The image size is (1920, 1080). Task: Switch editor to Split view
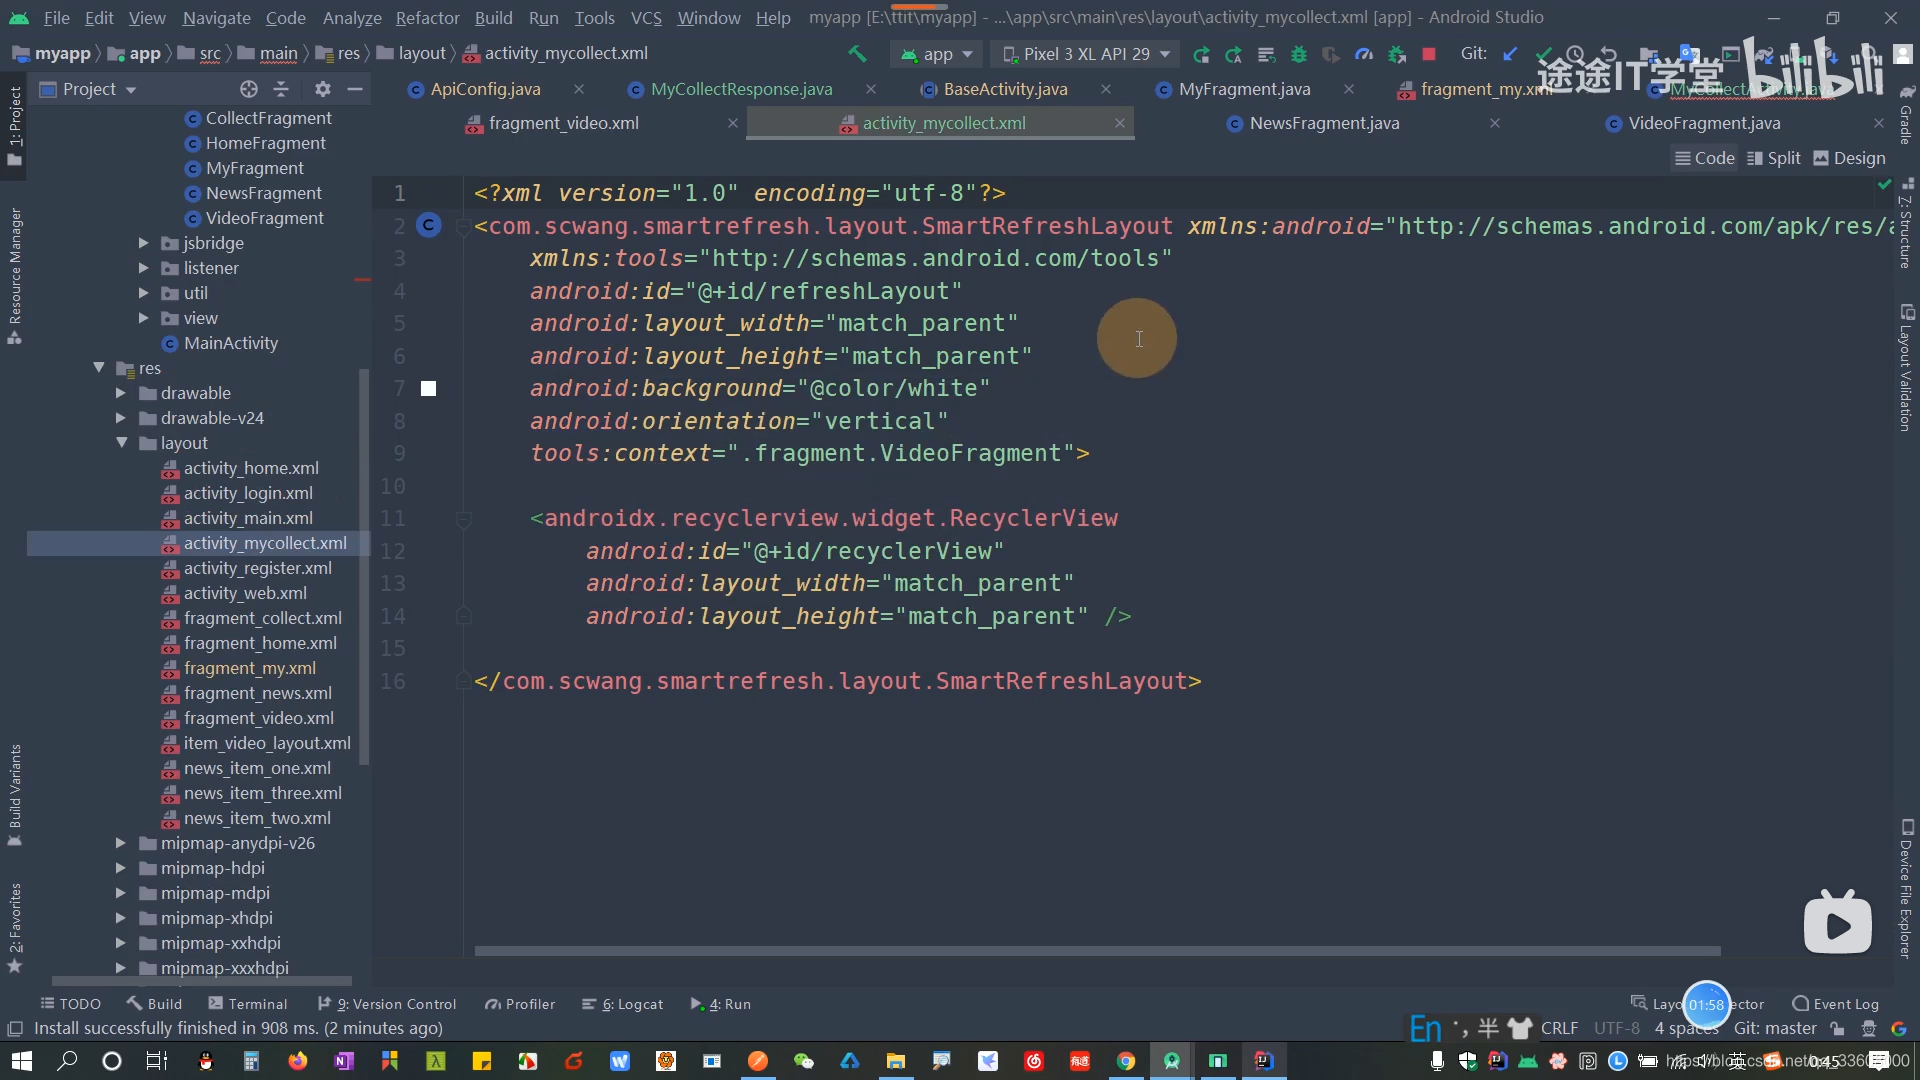(x=1774, y=158)
